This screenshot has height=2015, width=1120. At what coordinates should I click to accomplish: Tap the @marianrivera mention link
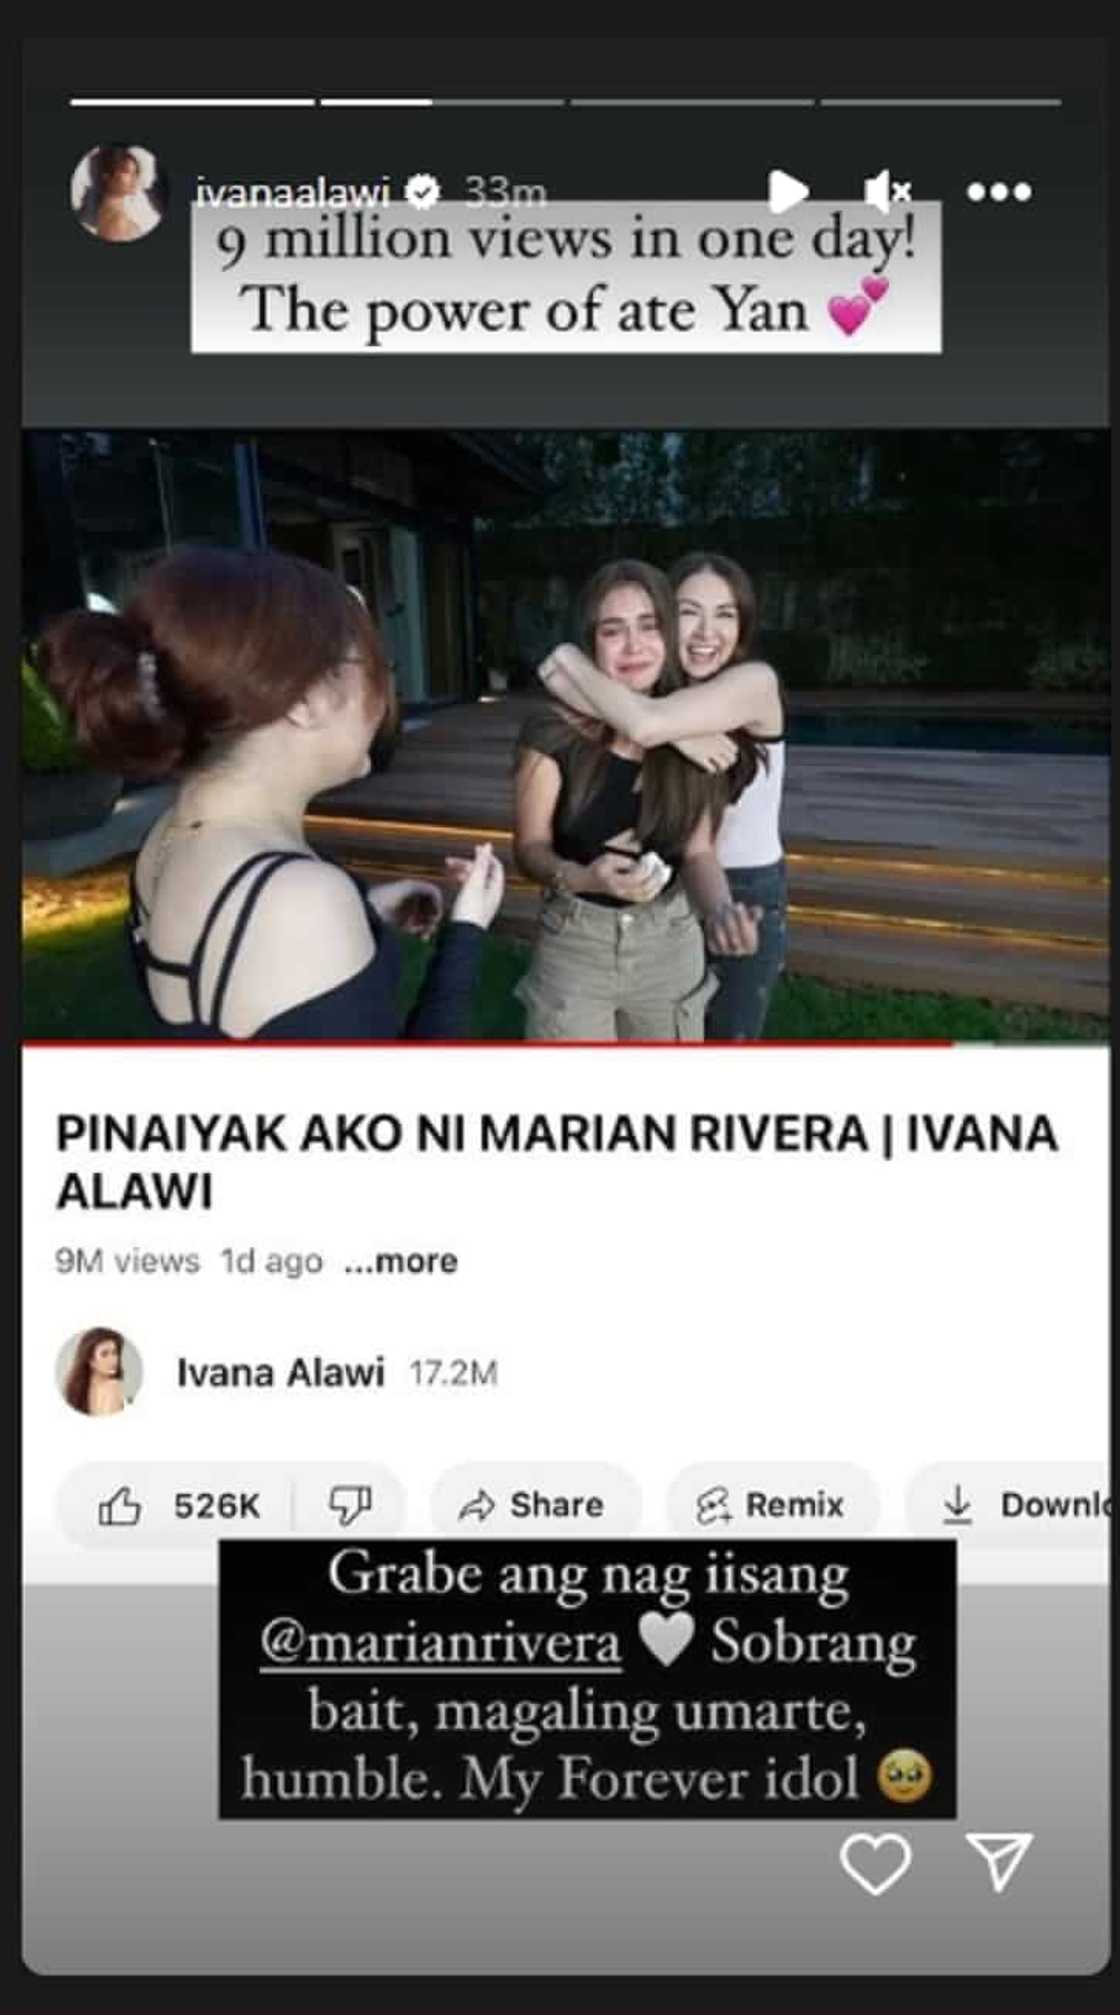click(441, 1643)
